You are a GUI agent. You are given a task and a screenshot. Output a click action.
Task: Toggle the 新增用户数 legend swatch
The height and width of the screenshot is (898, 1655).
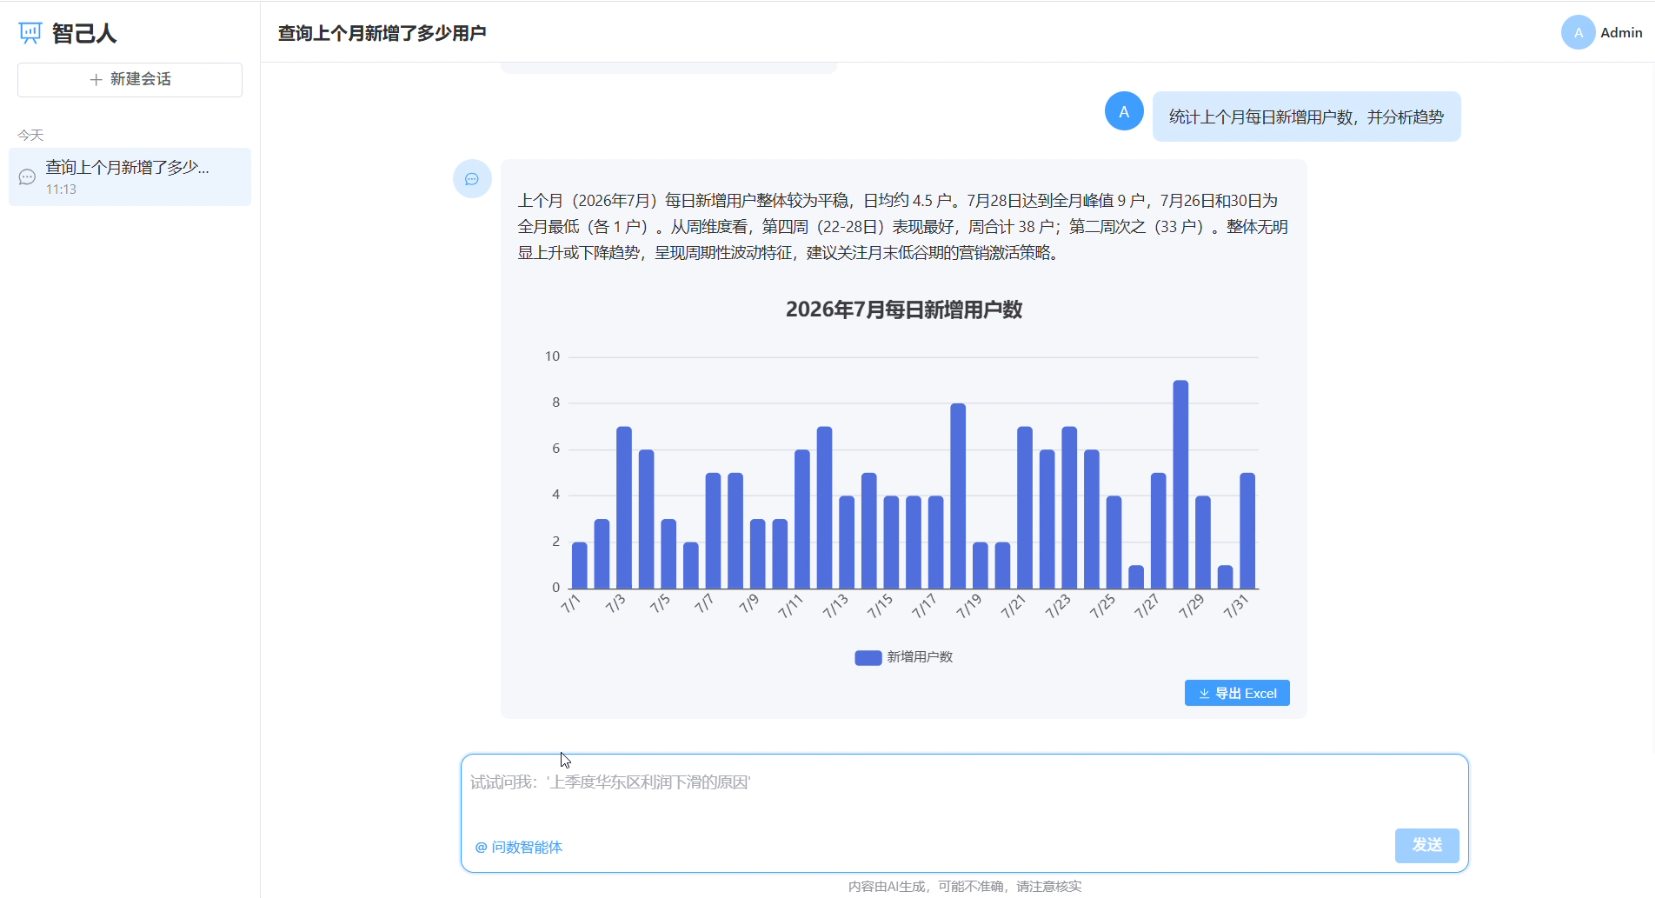868,657
